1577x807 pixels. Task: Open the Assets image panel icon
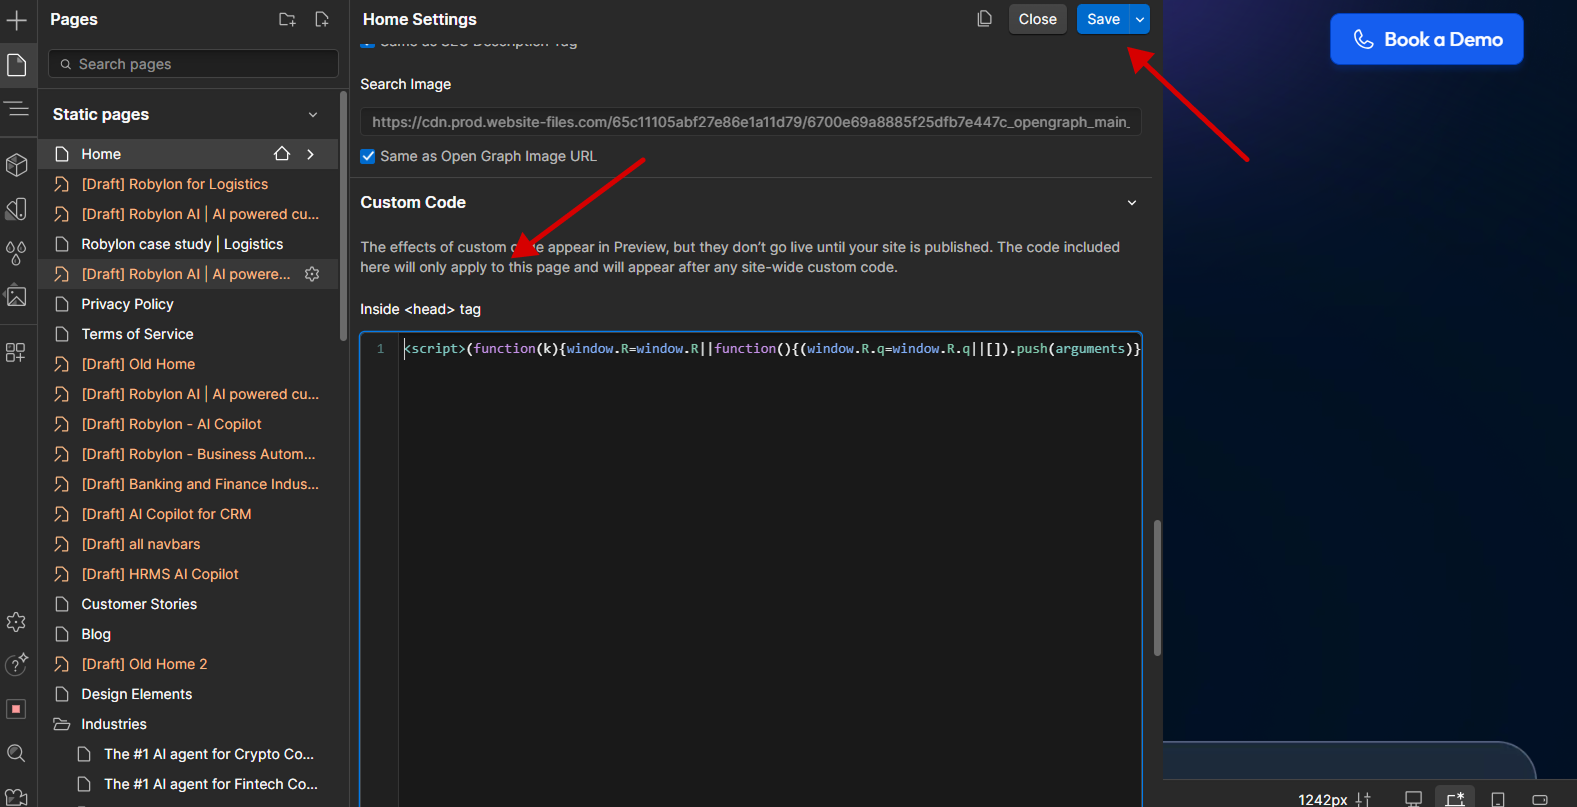(x=17, y=296)
